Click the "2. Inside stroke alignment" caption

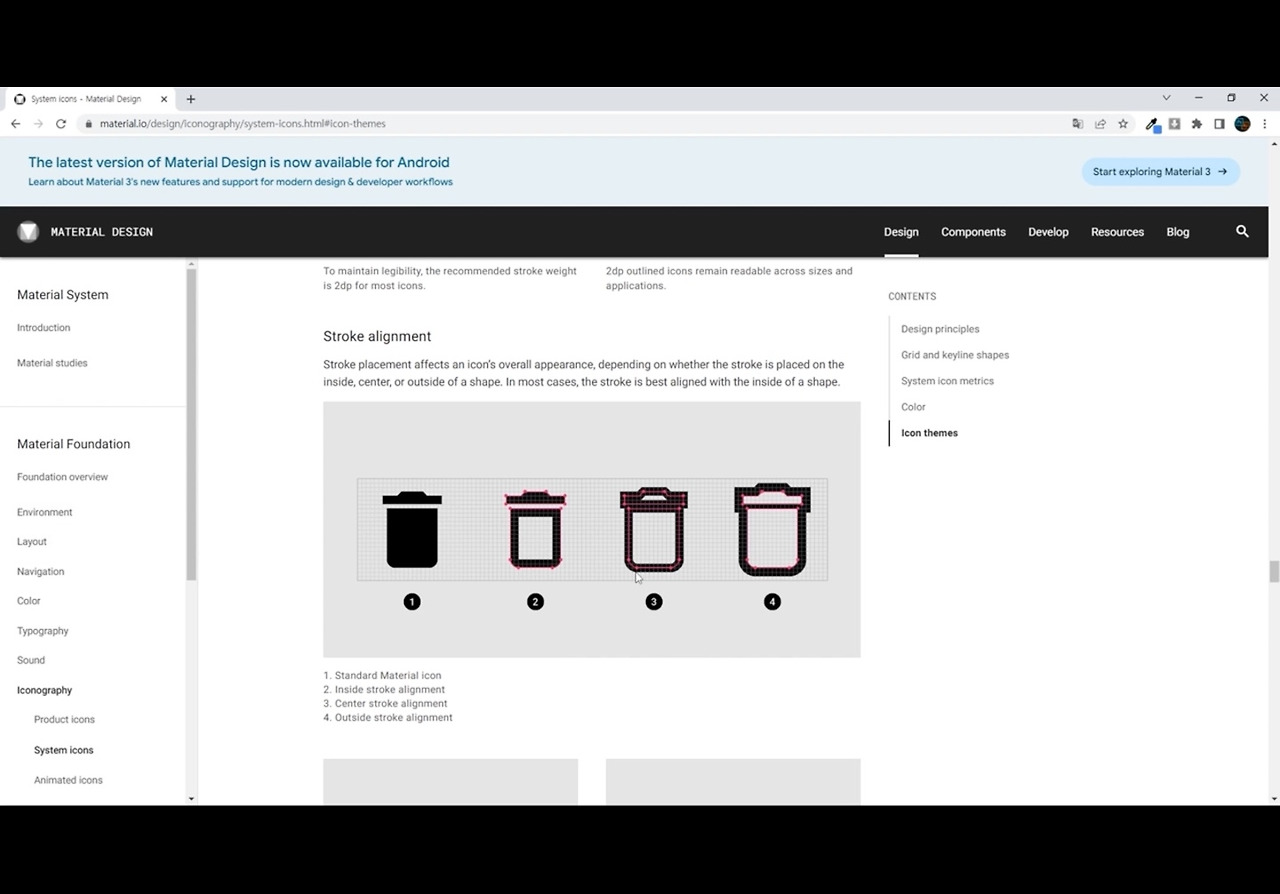point(384,690)
